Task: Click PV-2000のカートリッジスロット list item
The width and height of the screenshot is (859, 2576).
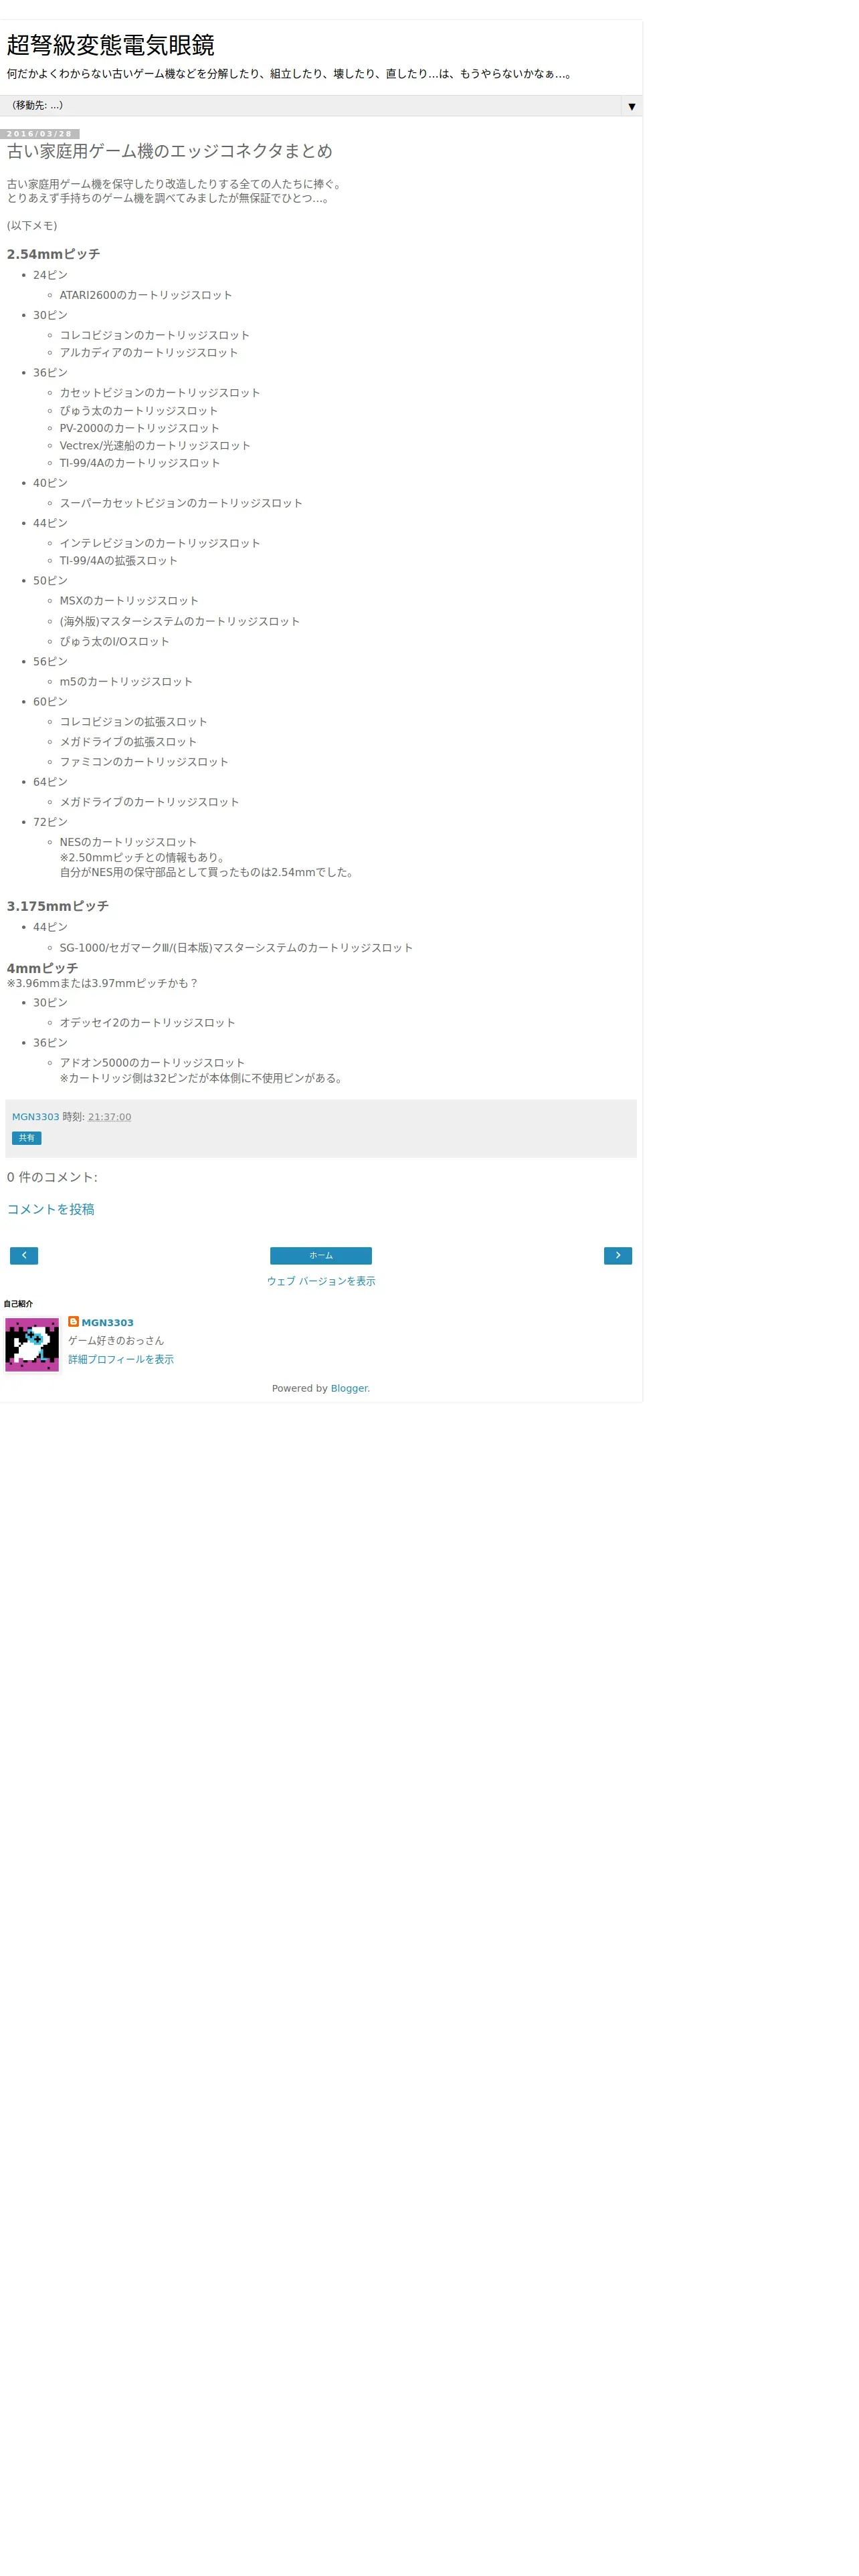Action: pyautogui.click(x=140, y=428)
